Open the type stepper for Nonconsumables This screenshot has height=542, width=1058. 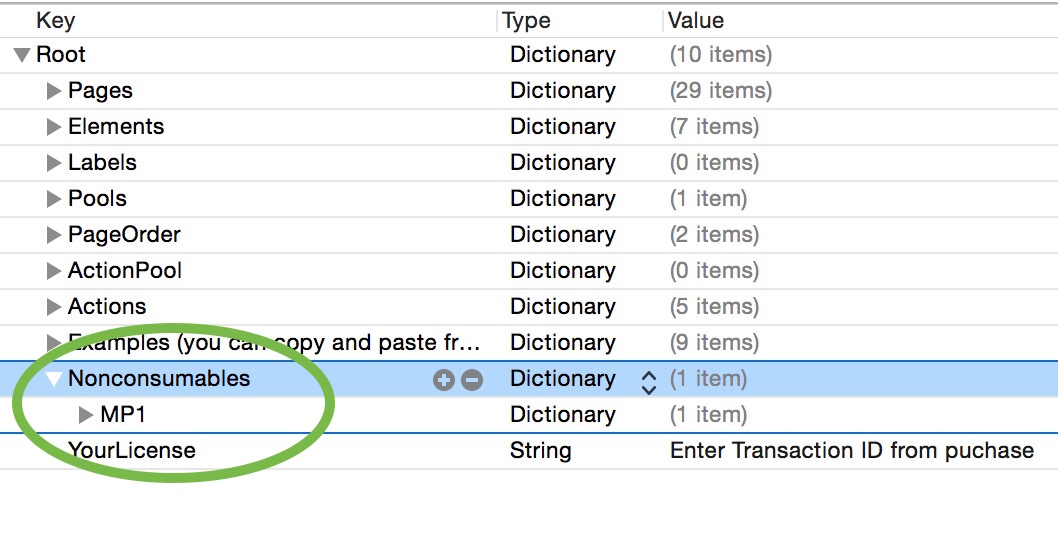[648, 381]
